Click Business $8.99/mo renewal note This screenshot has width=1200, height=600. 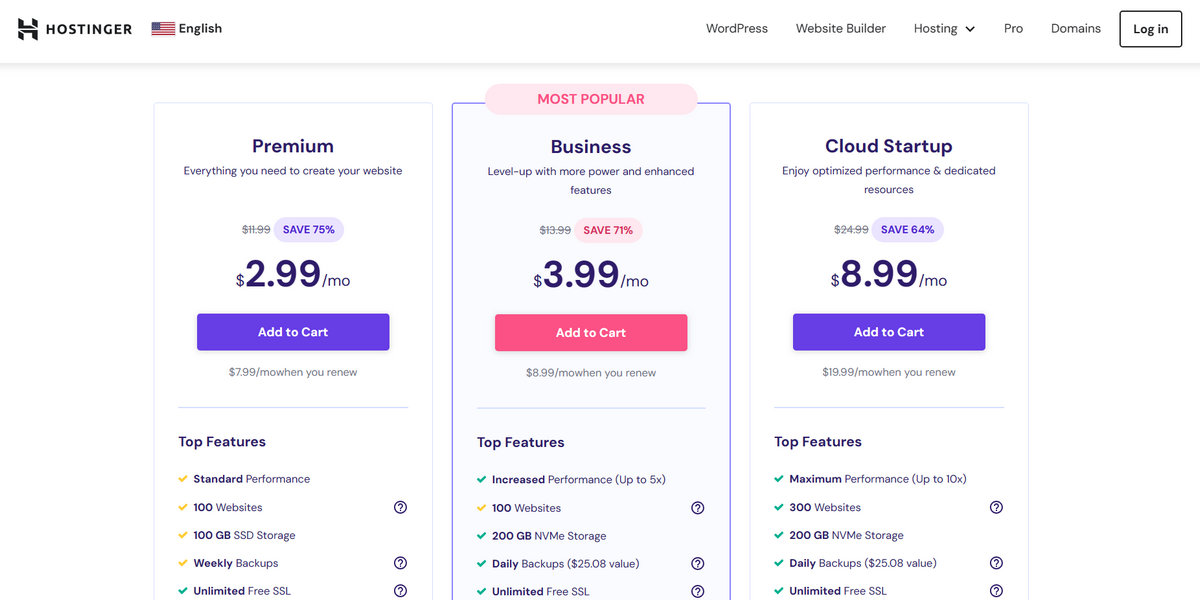point(591,373)
